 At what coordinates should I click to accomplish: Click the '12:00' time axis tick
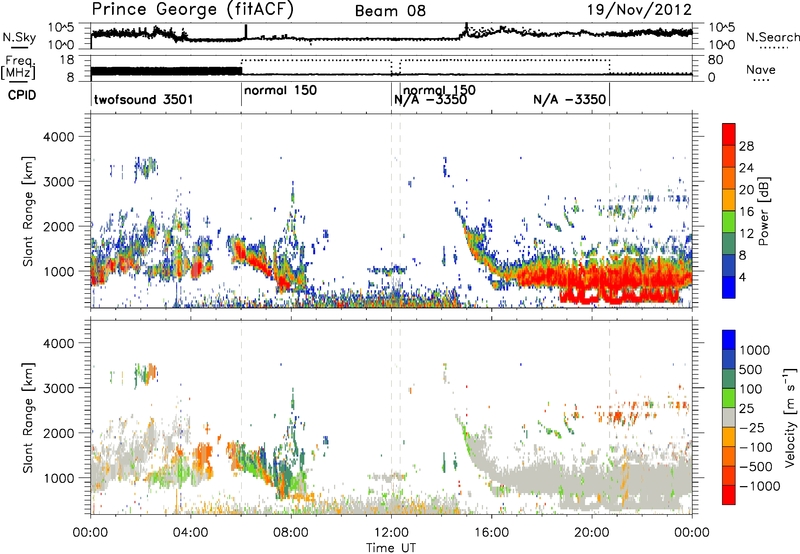(391, 532)
